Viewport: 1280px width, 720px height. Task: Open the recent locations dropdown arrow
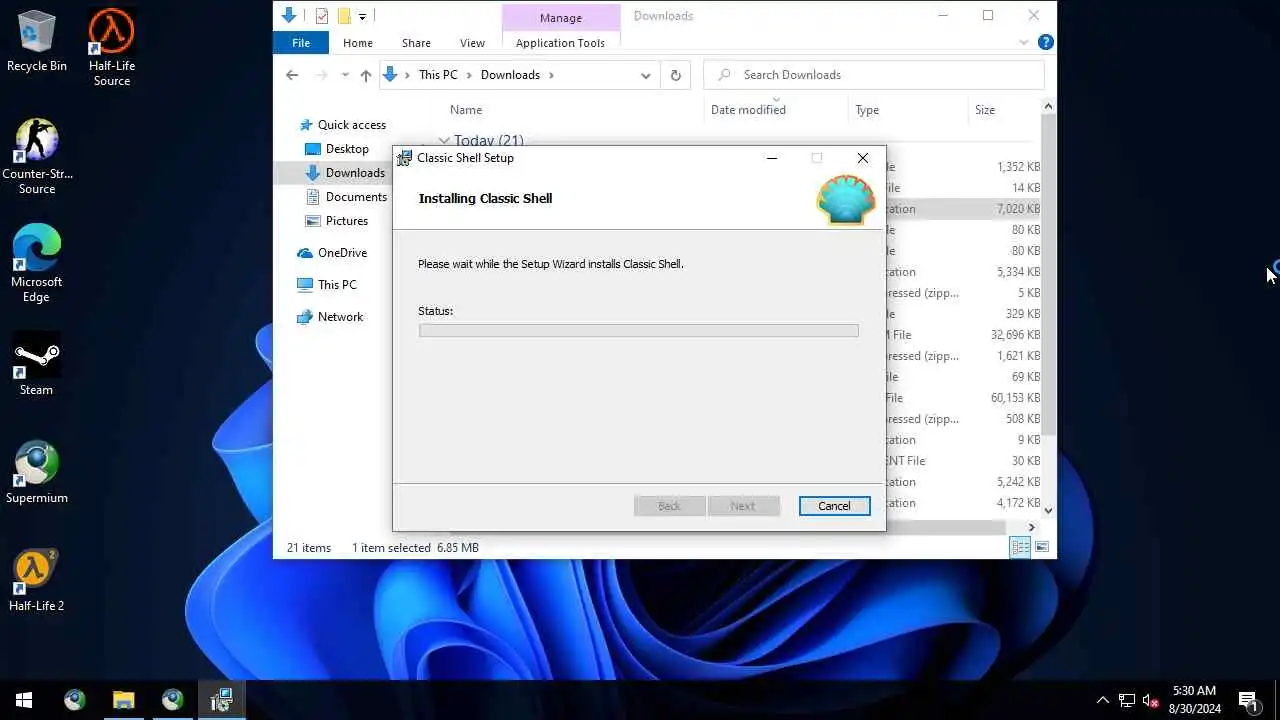click(345, 75)
